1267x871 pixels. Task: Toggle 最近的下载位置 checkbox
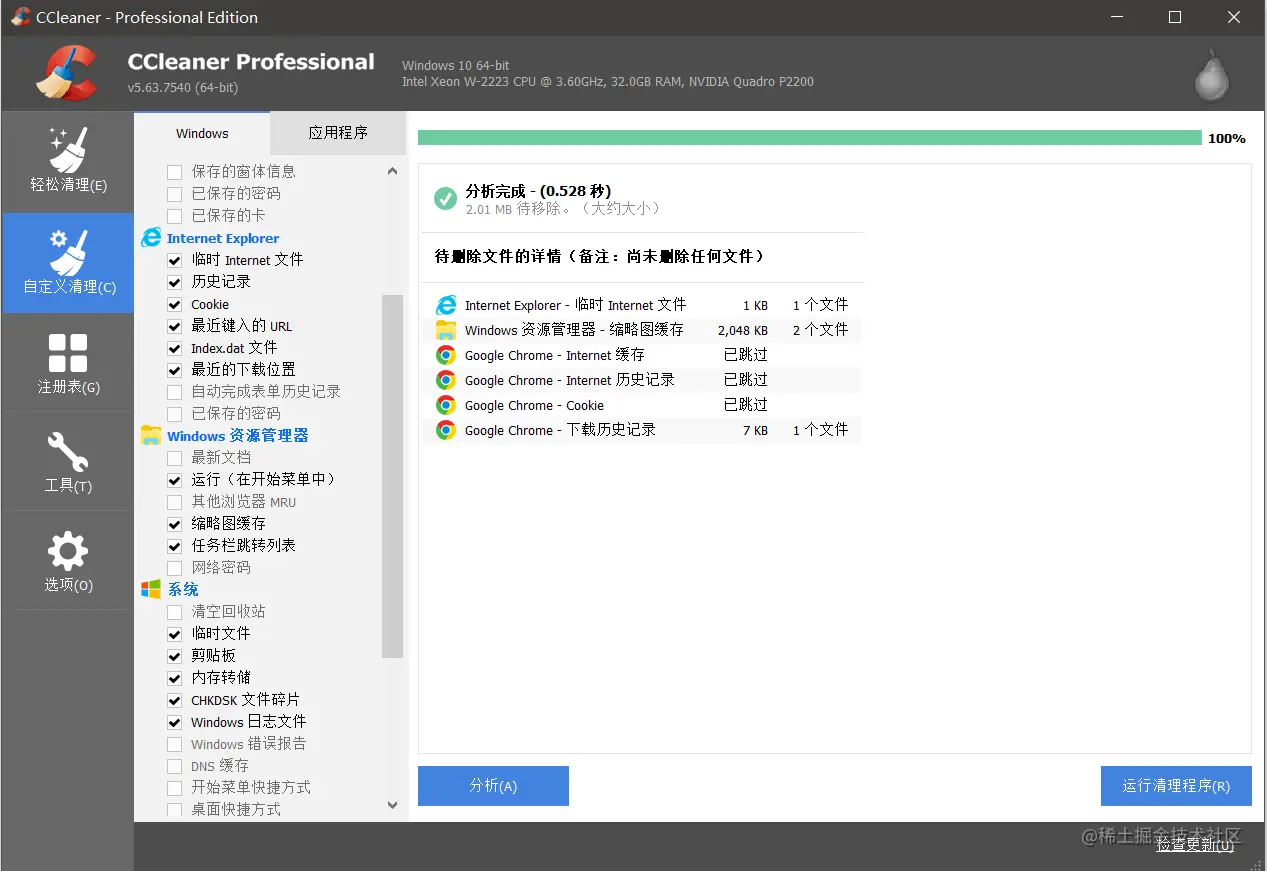175,370
